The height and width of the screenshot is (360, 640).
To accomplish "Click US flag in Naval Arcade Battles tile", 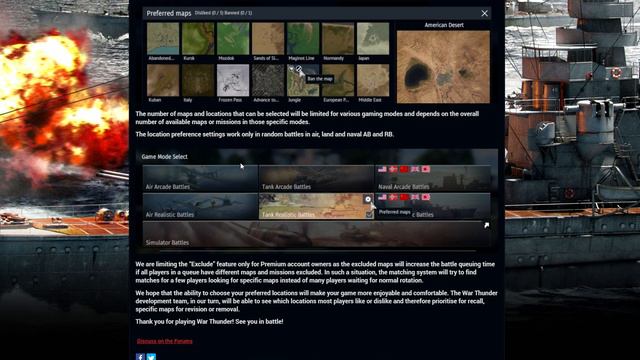I will tap(382, 169).
